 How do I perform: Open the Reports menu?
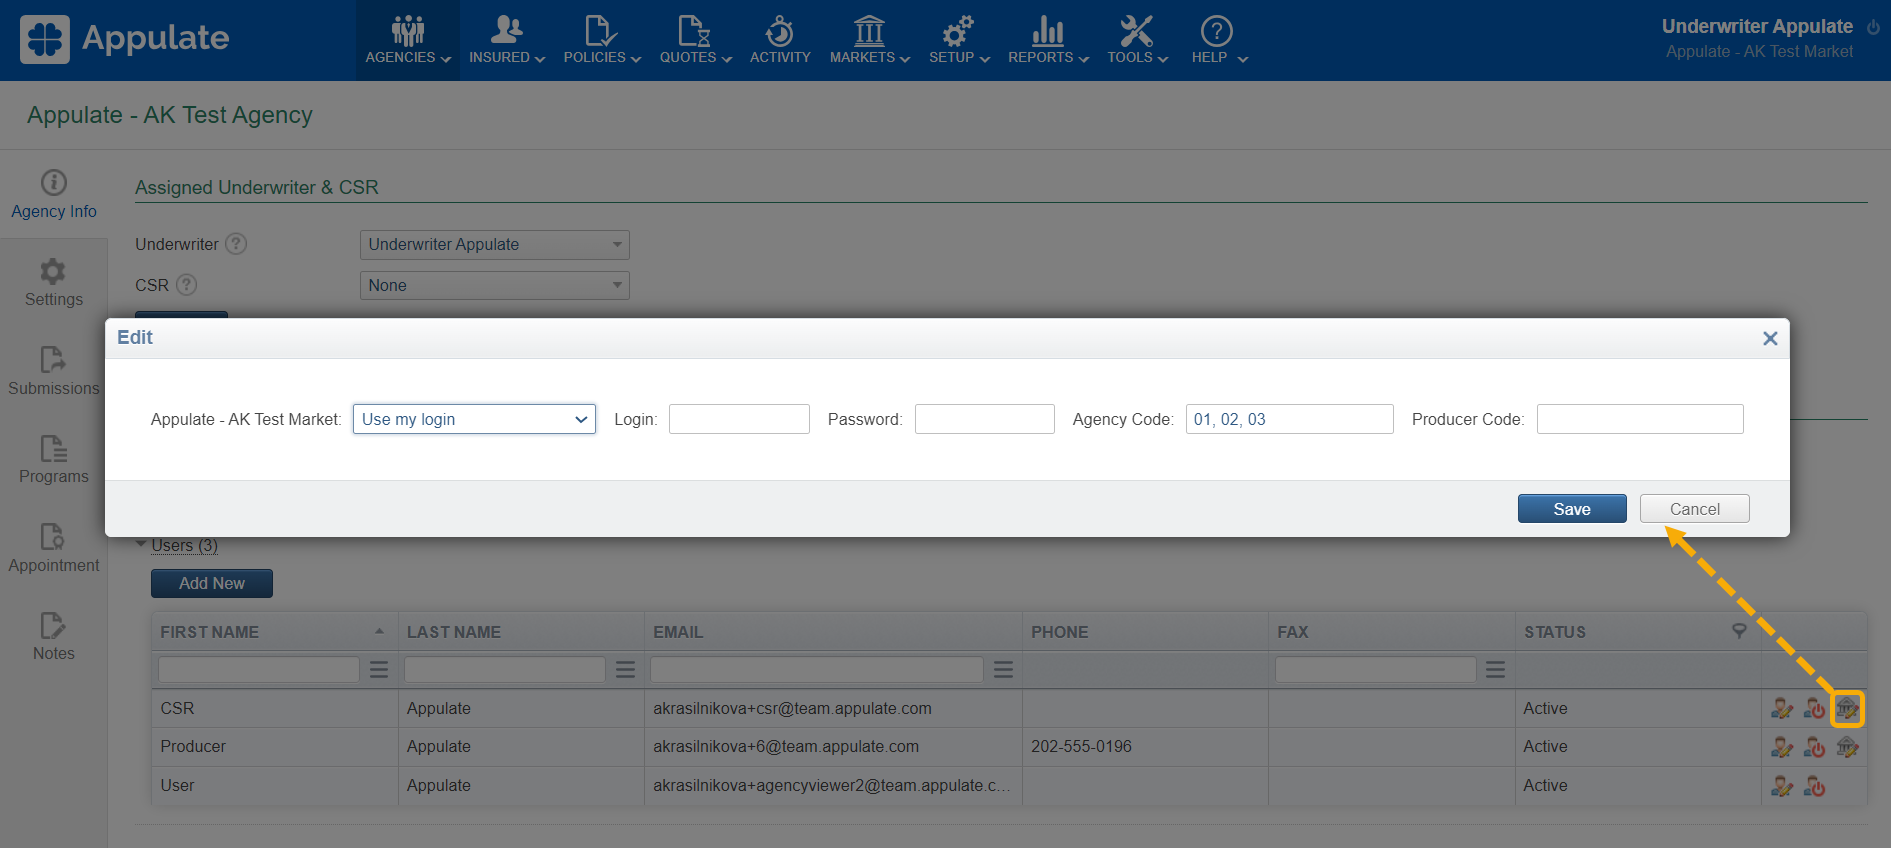click(1047, 40)
